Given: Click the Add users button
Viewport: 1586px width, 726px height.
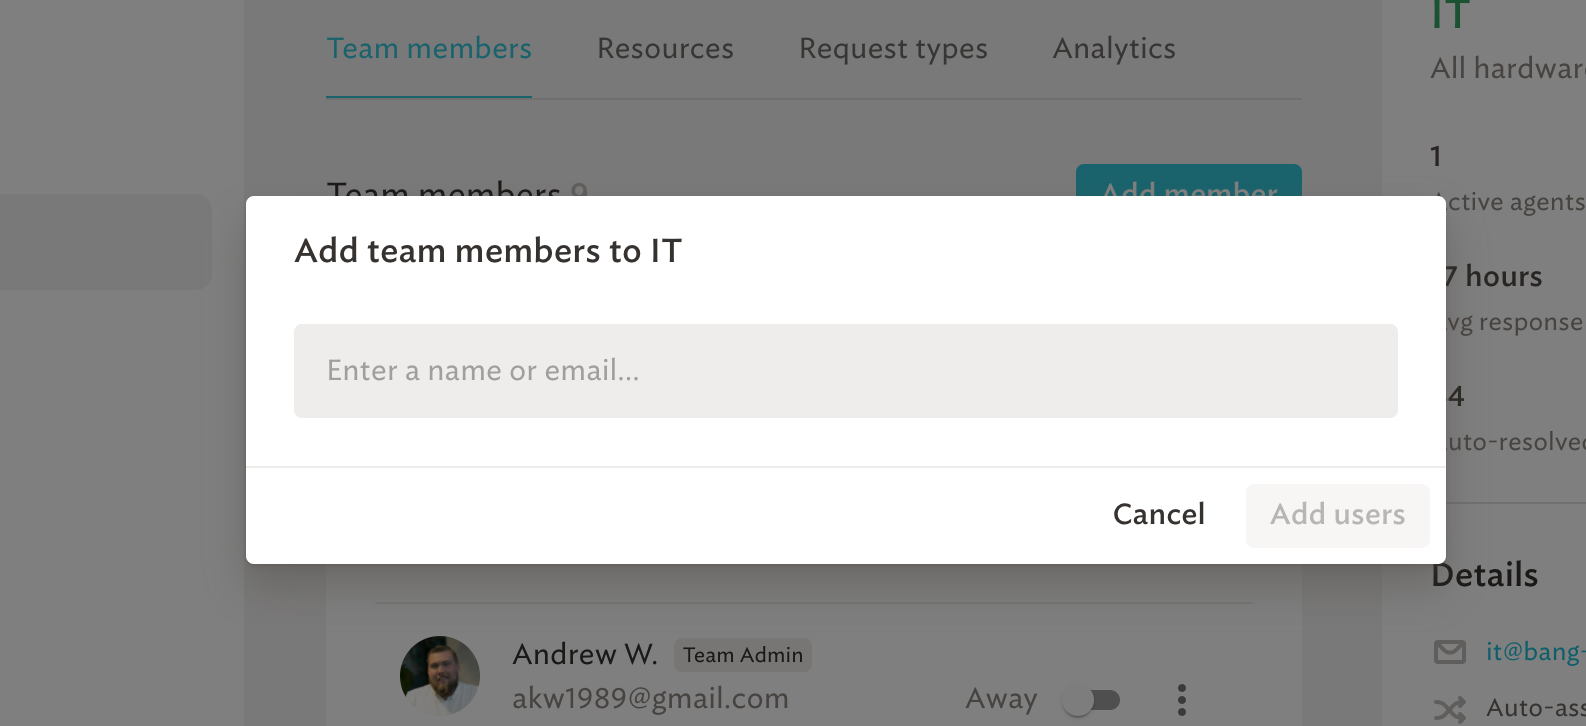Looking at the screenshot, I should pyautogui.click(x=1337, y=515).
